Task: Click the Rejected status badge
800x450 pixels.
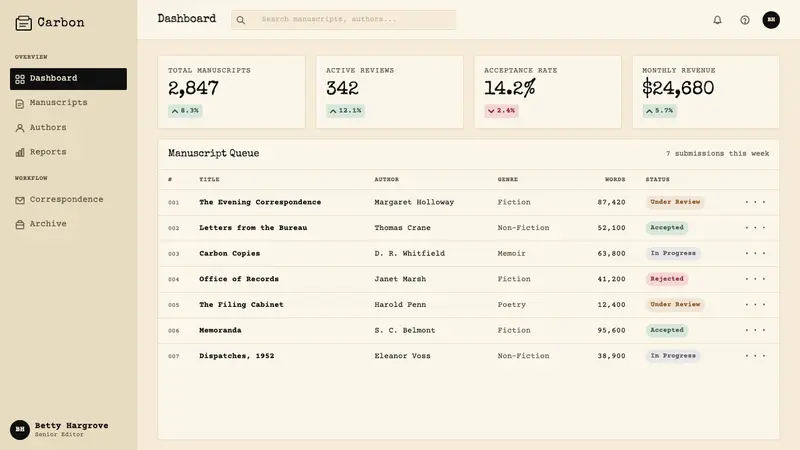Action: [x=667, y=279]
